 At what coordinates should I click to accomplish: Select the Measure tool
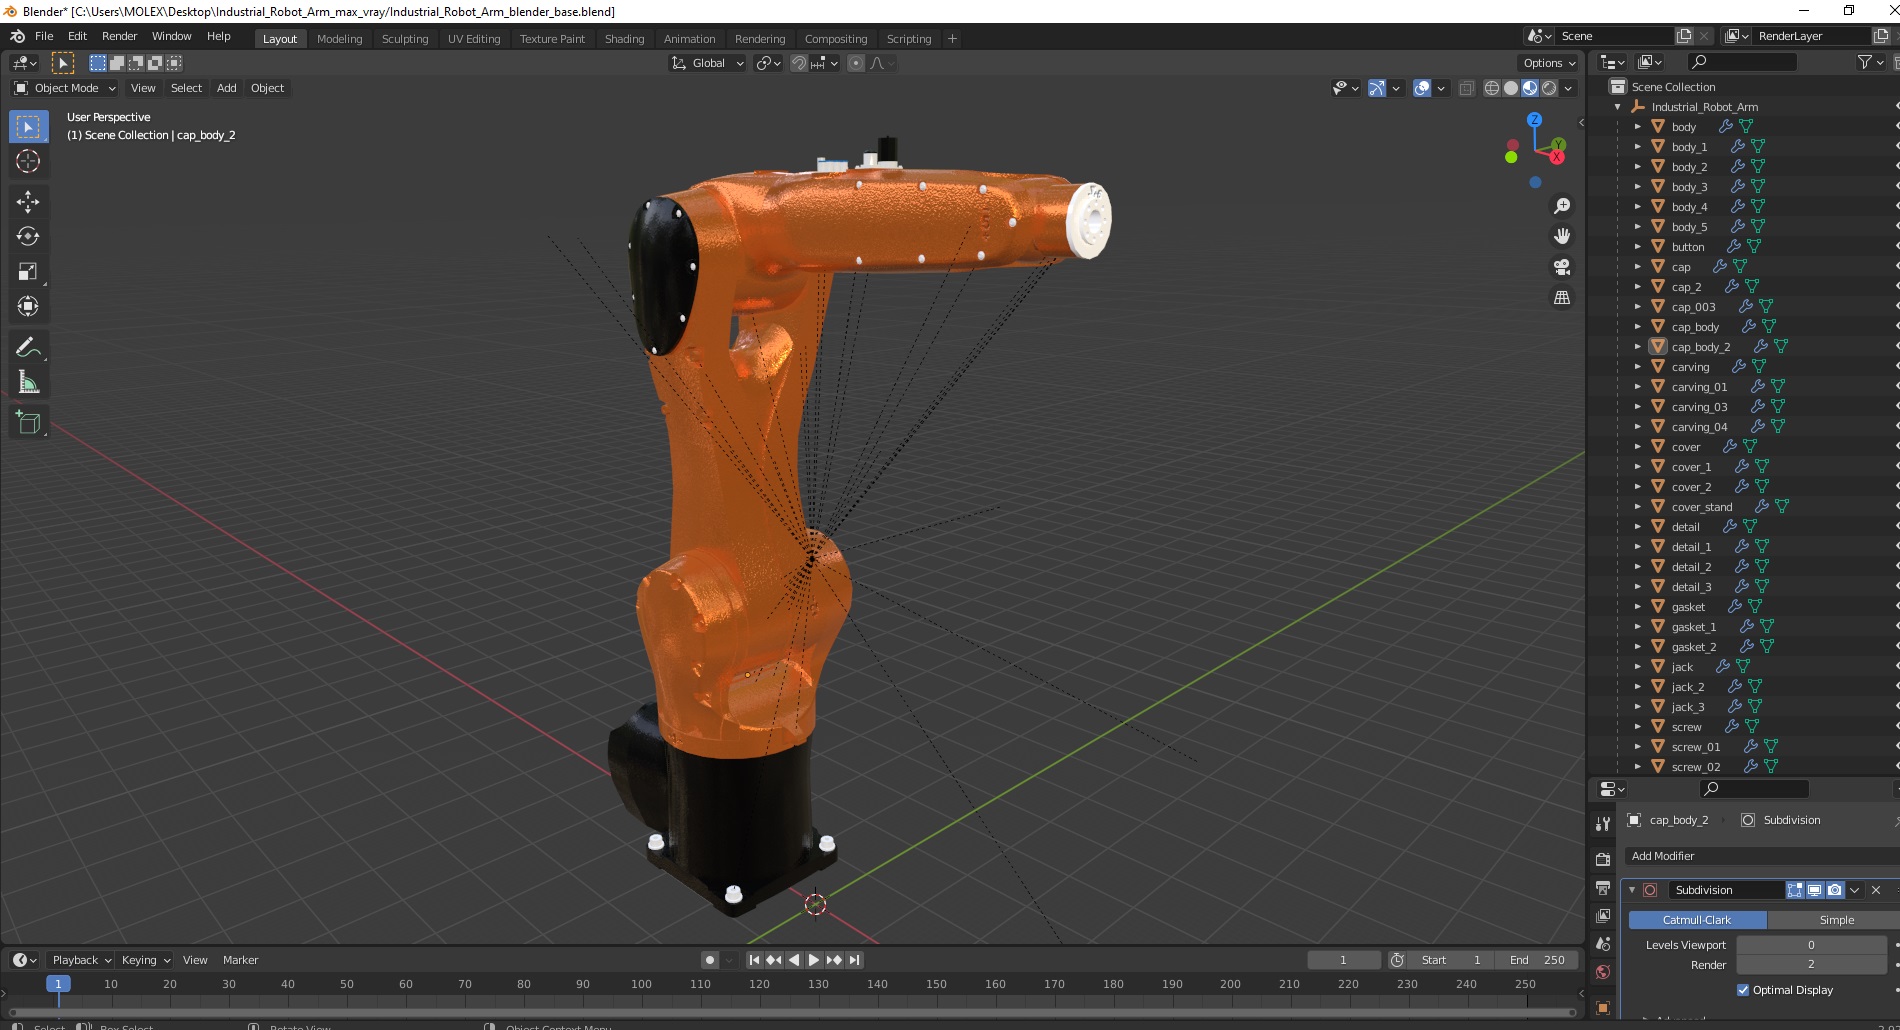pos(28,382)
